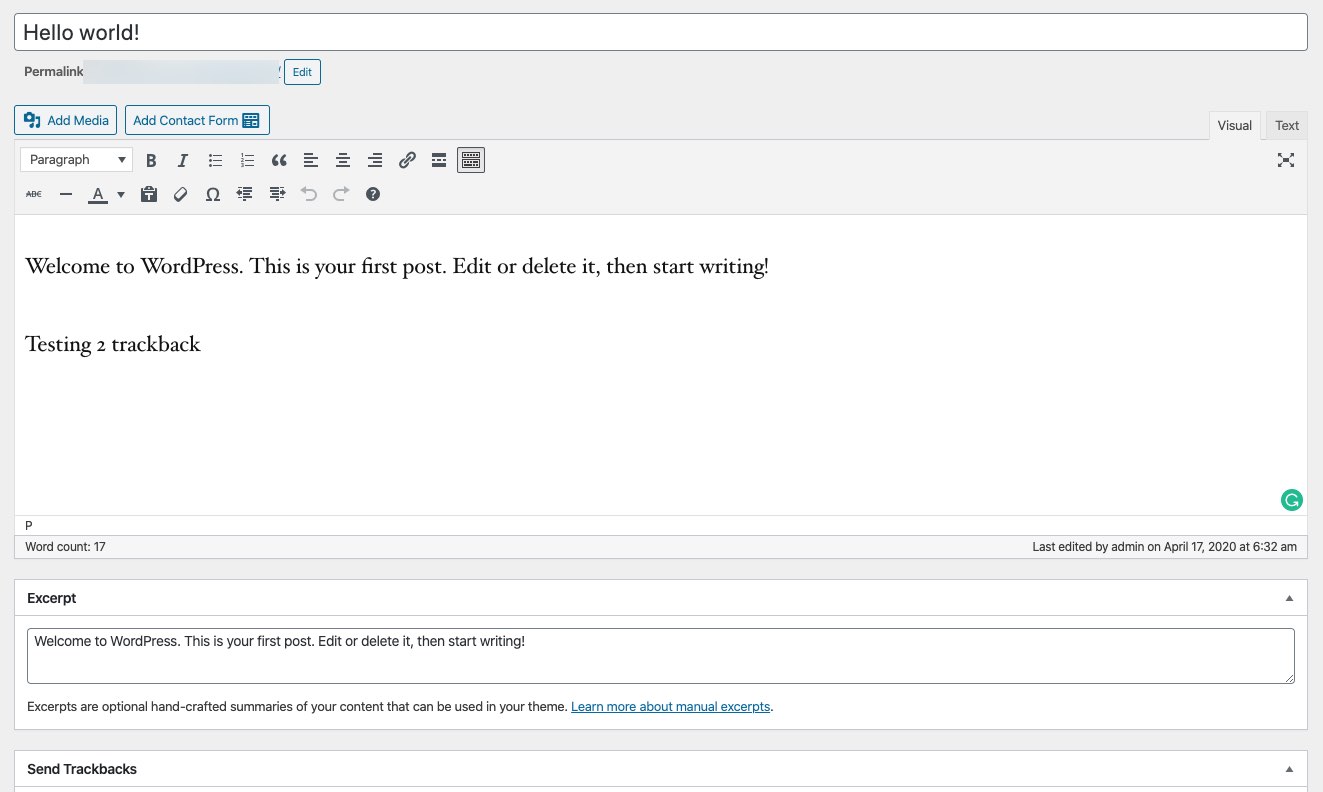
Task: Toggle bold formatting in the editor toolbar
Action: coord(151,160)
